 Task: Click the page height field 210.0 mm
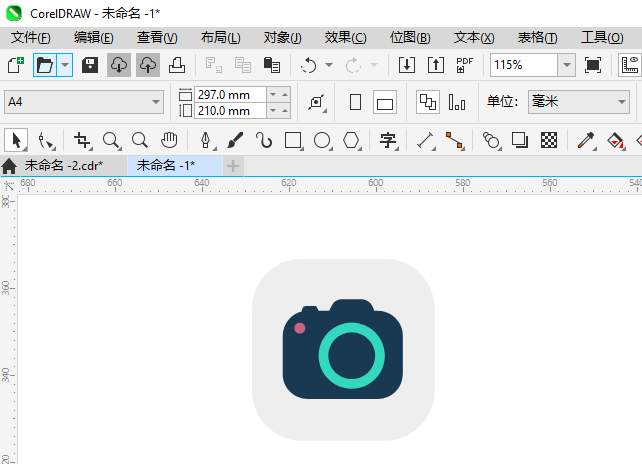(x=230, y=111)
